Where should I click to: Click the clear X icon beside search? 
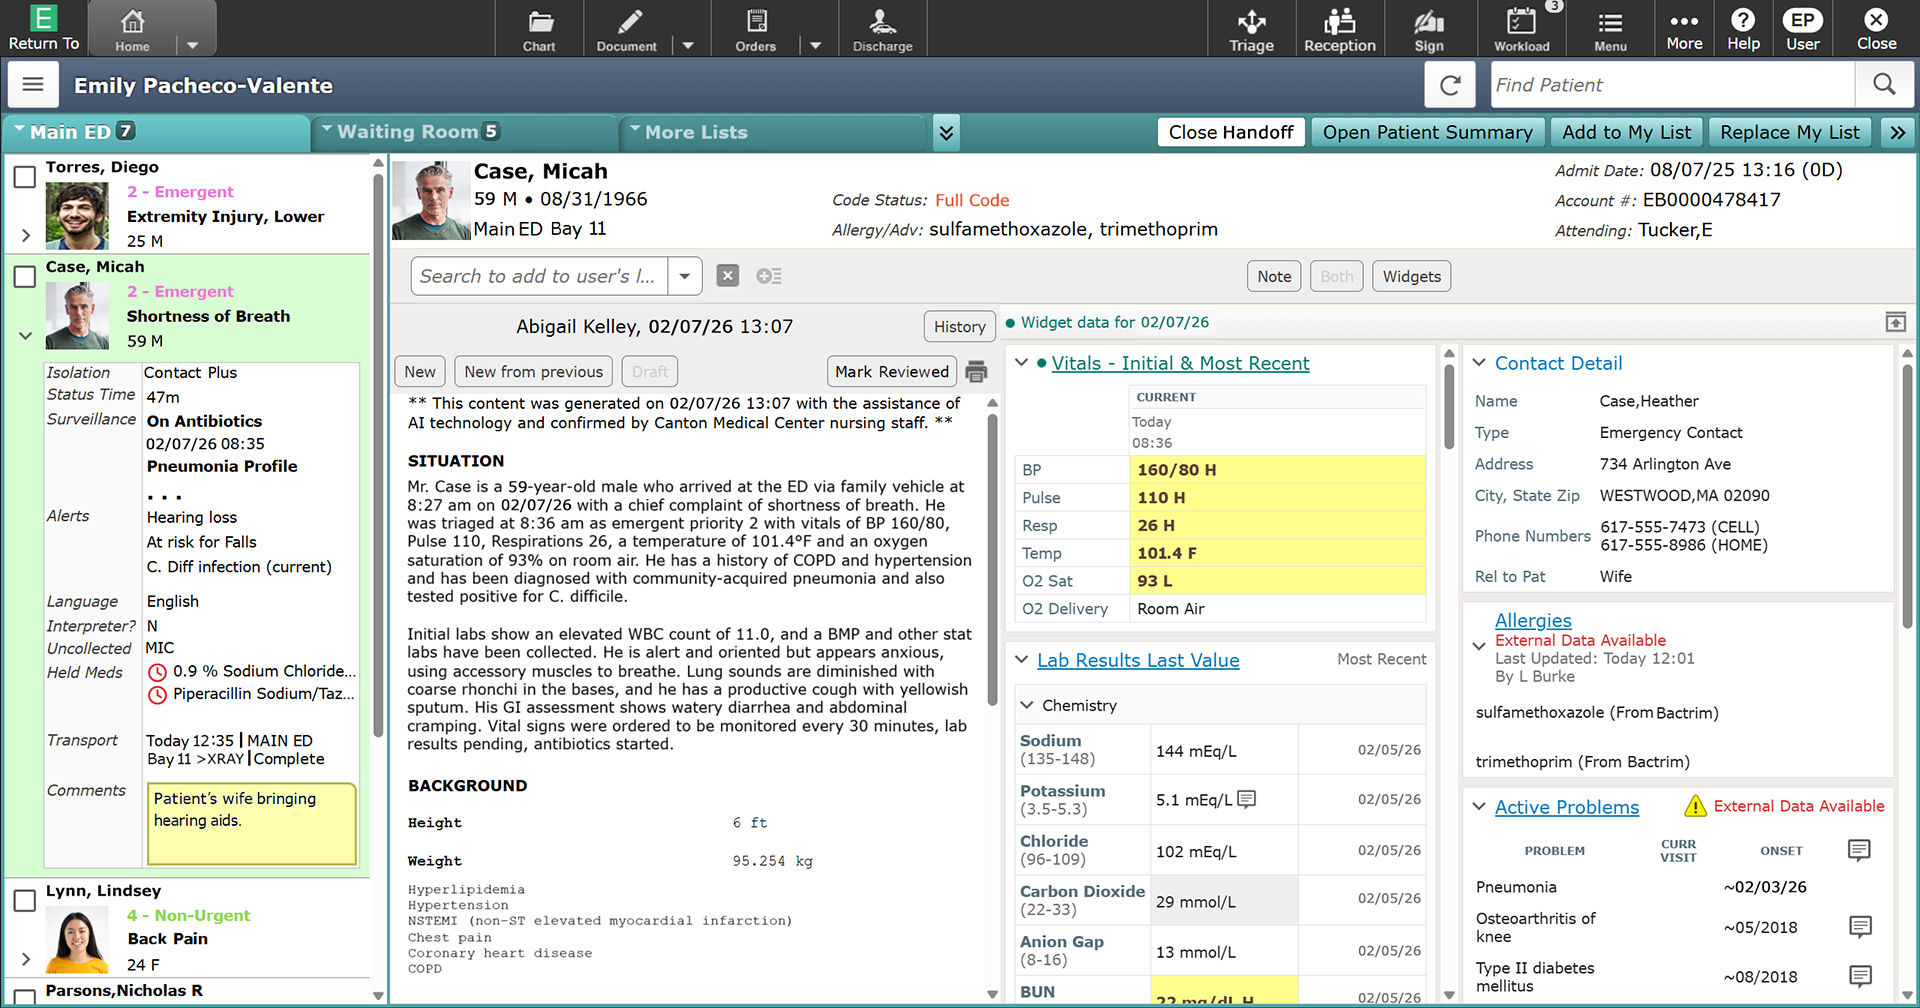point(728,276)
